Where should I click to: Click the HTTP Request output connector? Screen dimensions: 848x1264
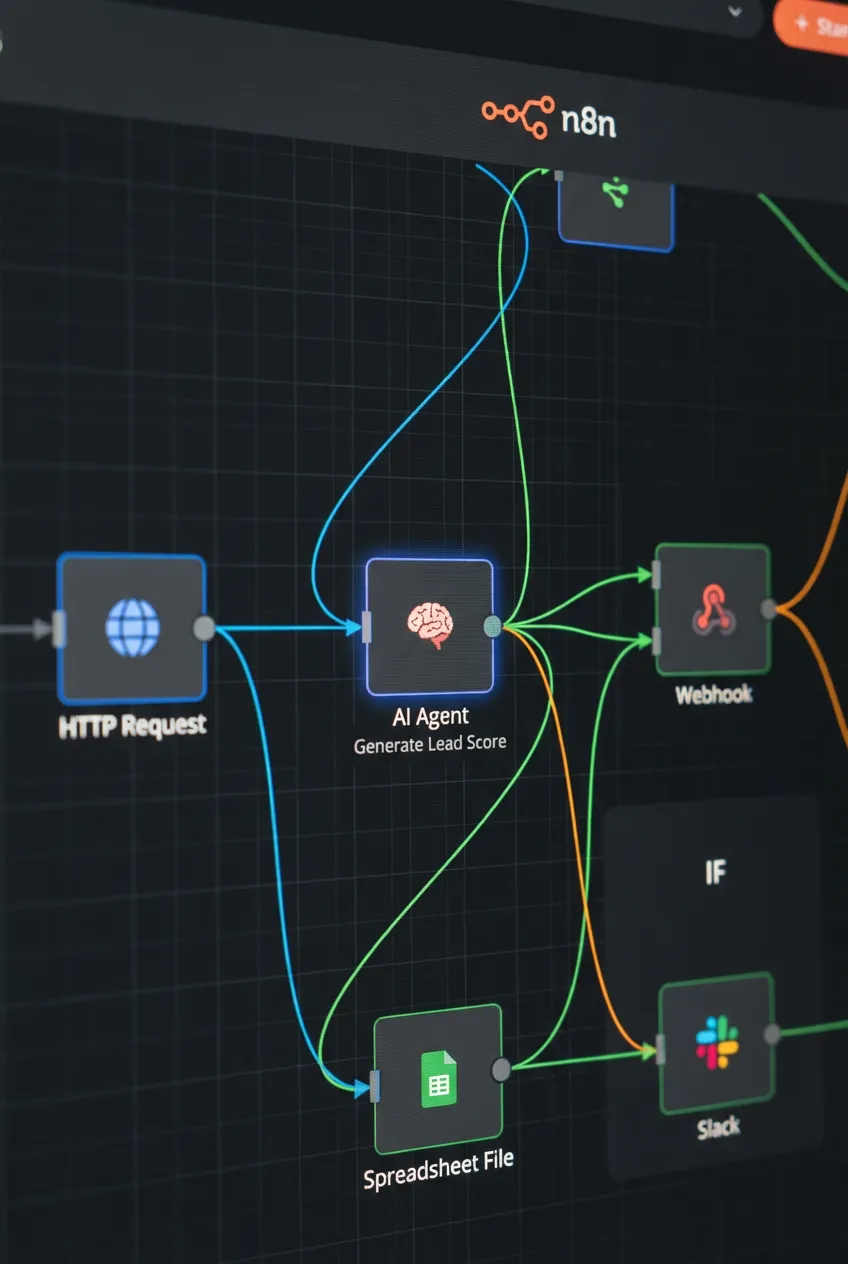[203, 628]
